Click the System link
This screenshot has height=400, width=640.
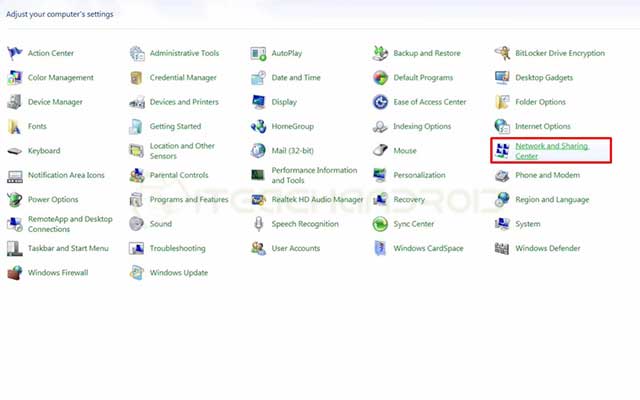(528, 224)
